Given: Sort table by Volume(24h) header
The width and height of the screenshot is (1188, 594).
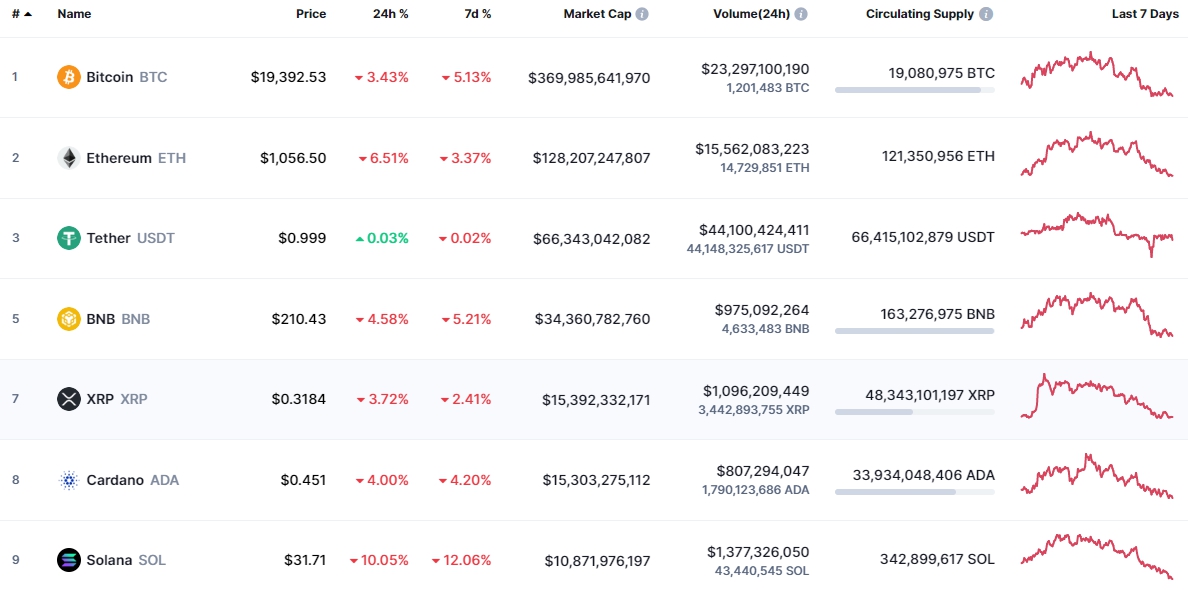Looking at the screenshot, I should pyautogui.click(x=752, y=14).
